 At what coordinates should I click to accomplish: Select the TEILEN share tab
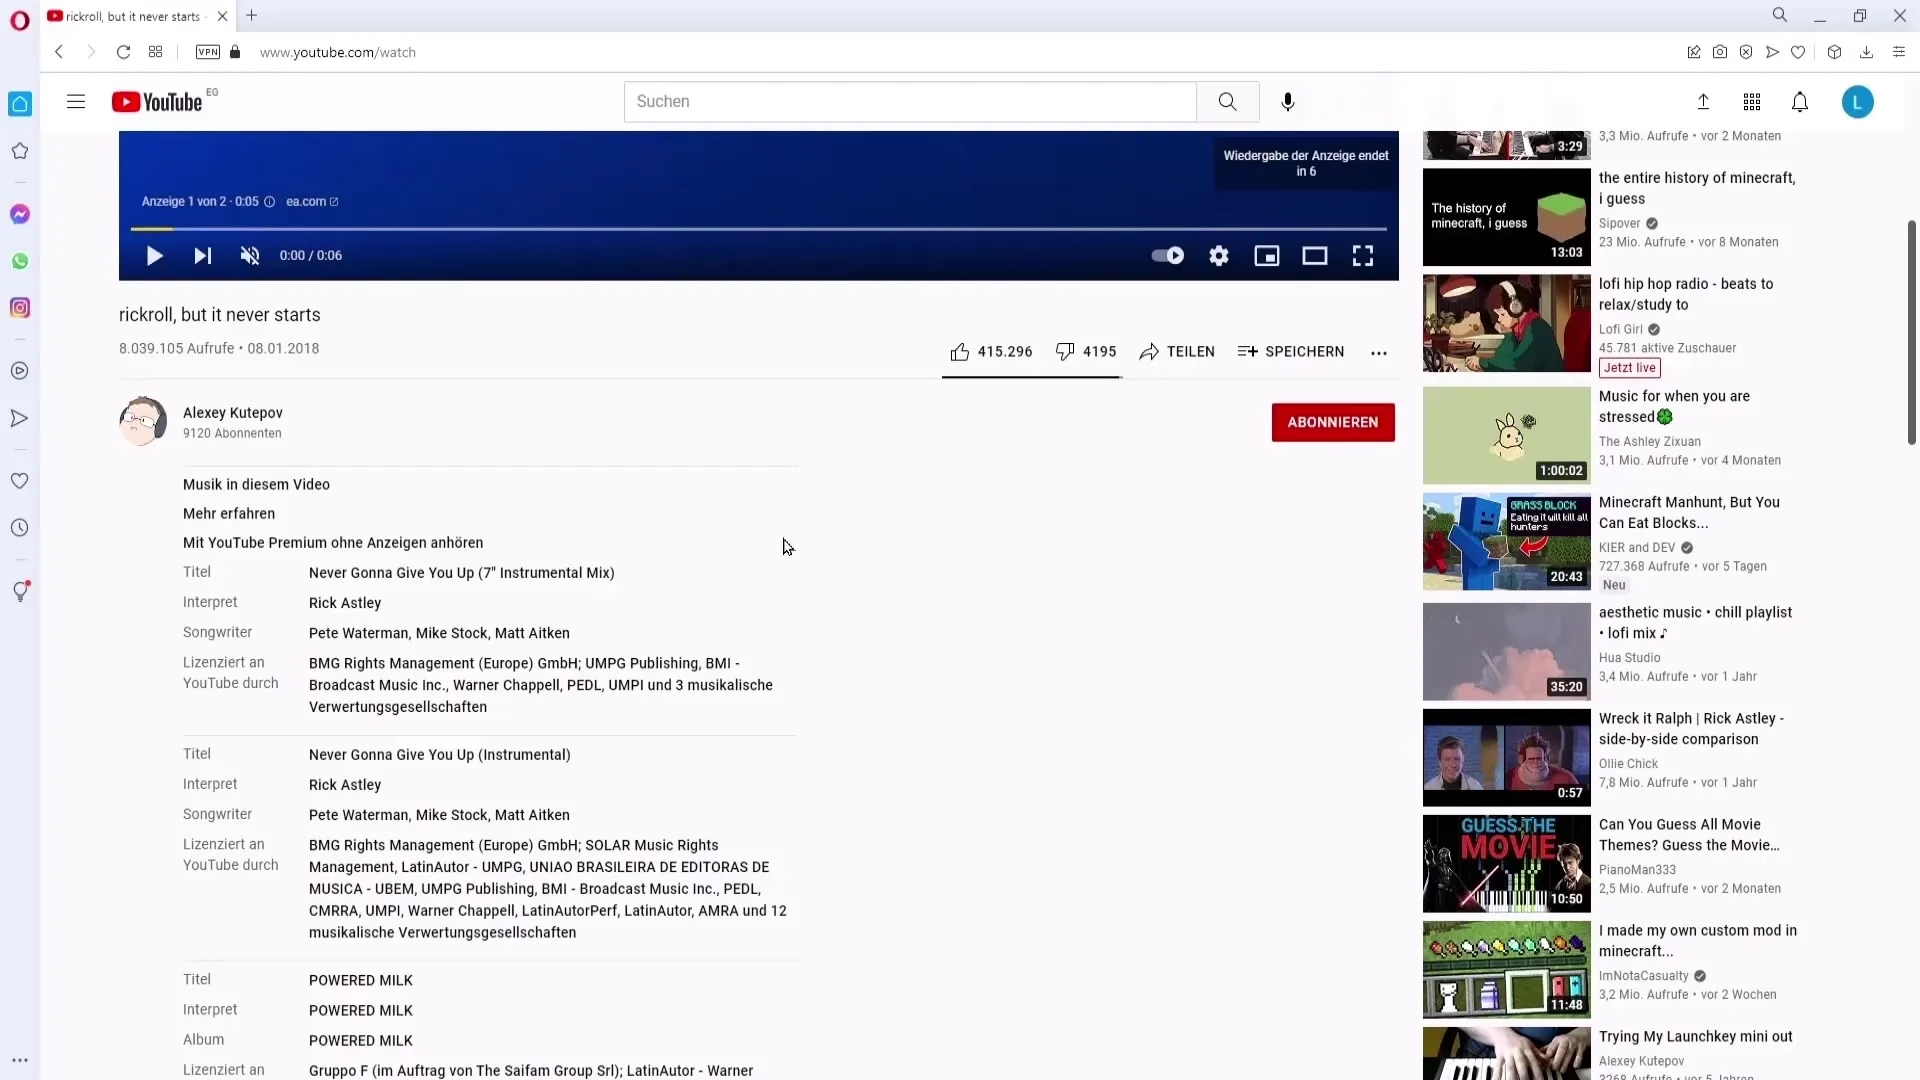1178,351
